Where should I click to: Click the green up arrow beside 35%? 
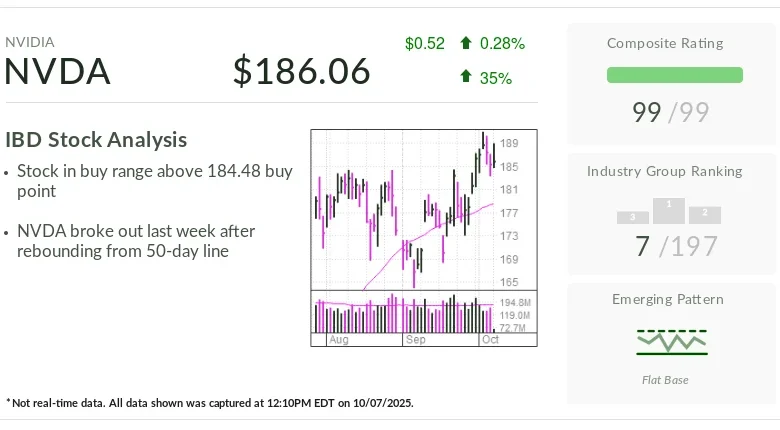click(466, 77)
